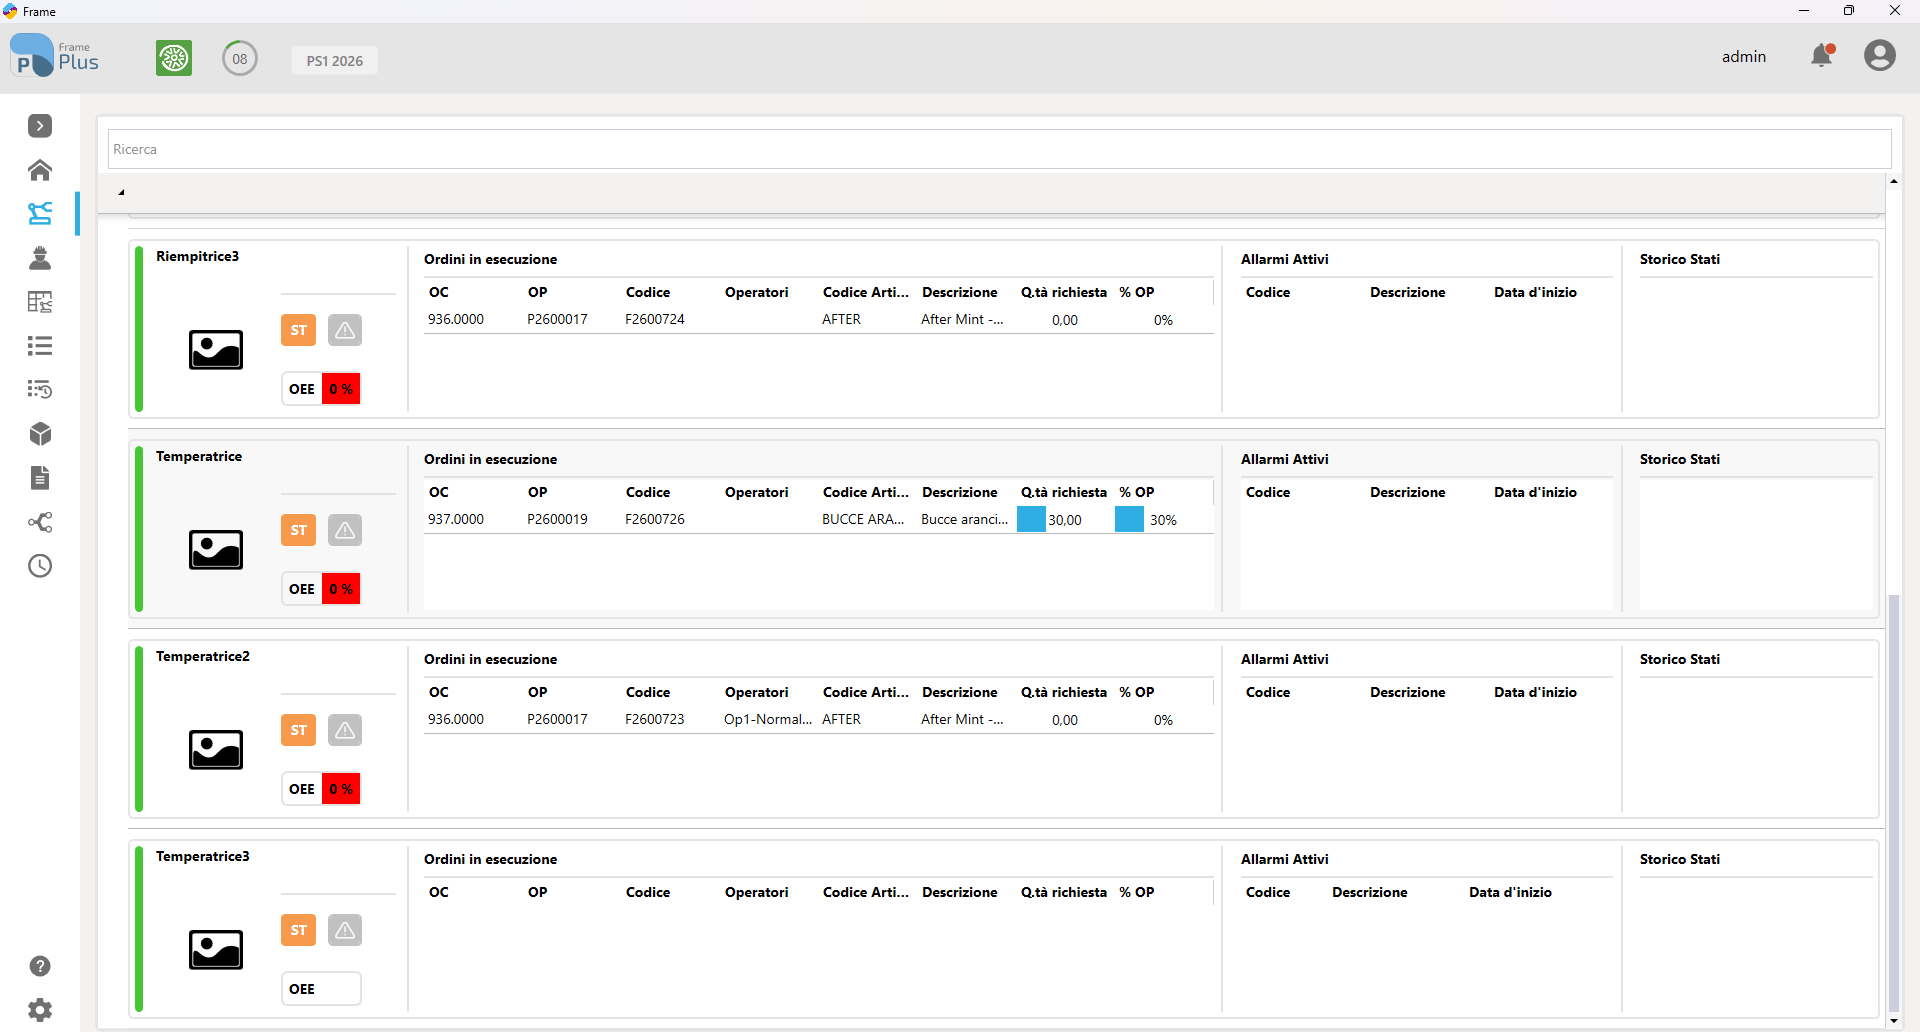Click the green wheel logo in header
Image resolution: width=1920 pixels, height=1032 pixels.
tap(174, 58)
